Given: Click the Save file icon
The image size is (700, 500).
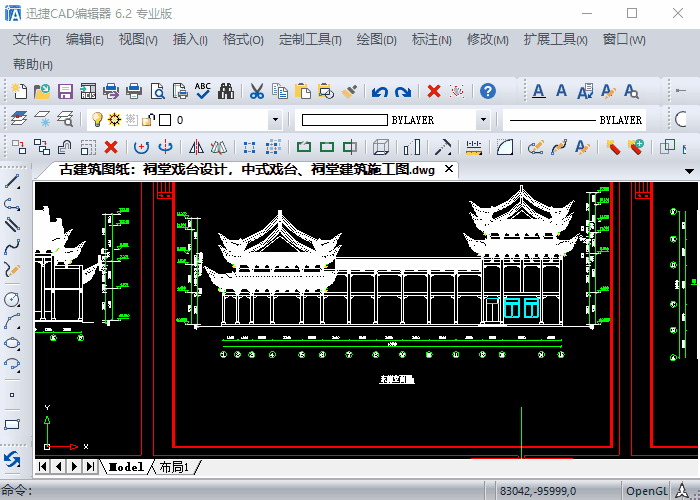Looking at the screenshot, I should click(x=65, y=92).
